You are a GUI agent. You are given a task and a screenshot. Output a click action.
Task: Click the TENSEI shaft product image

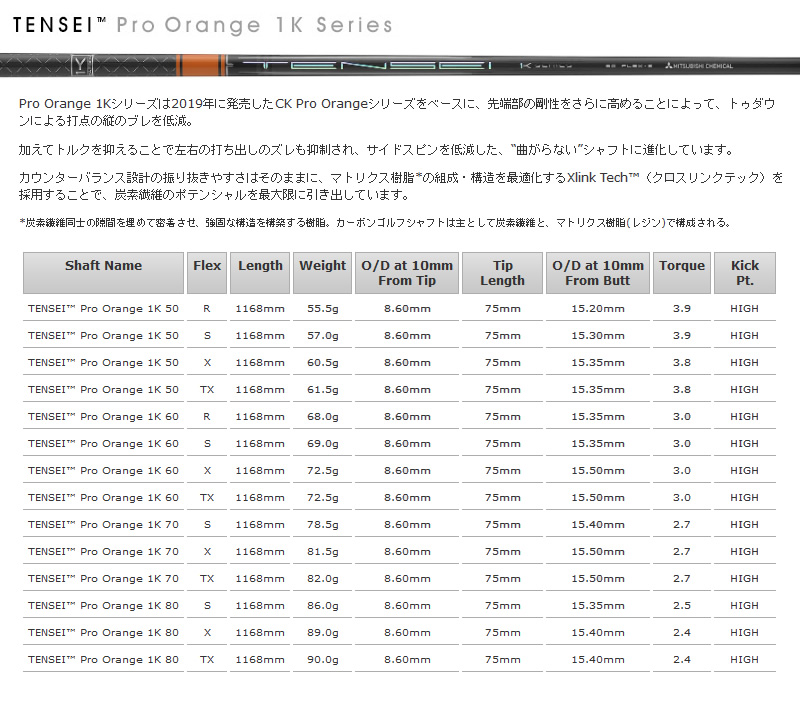(400, 65)
